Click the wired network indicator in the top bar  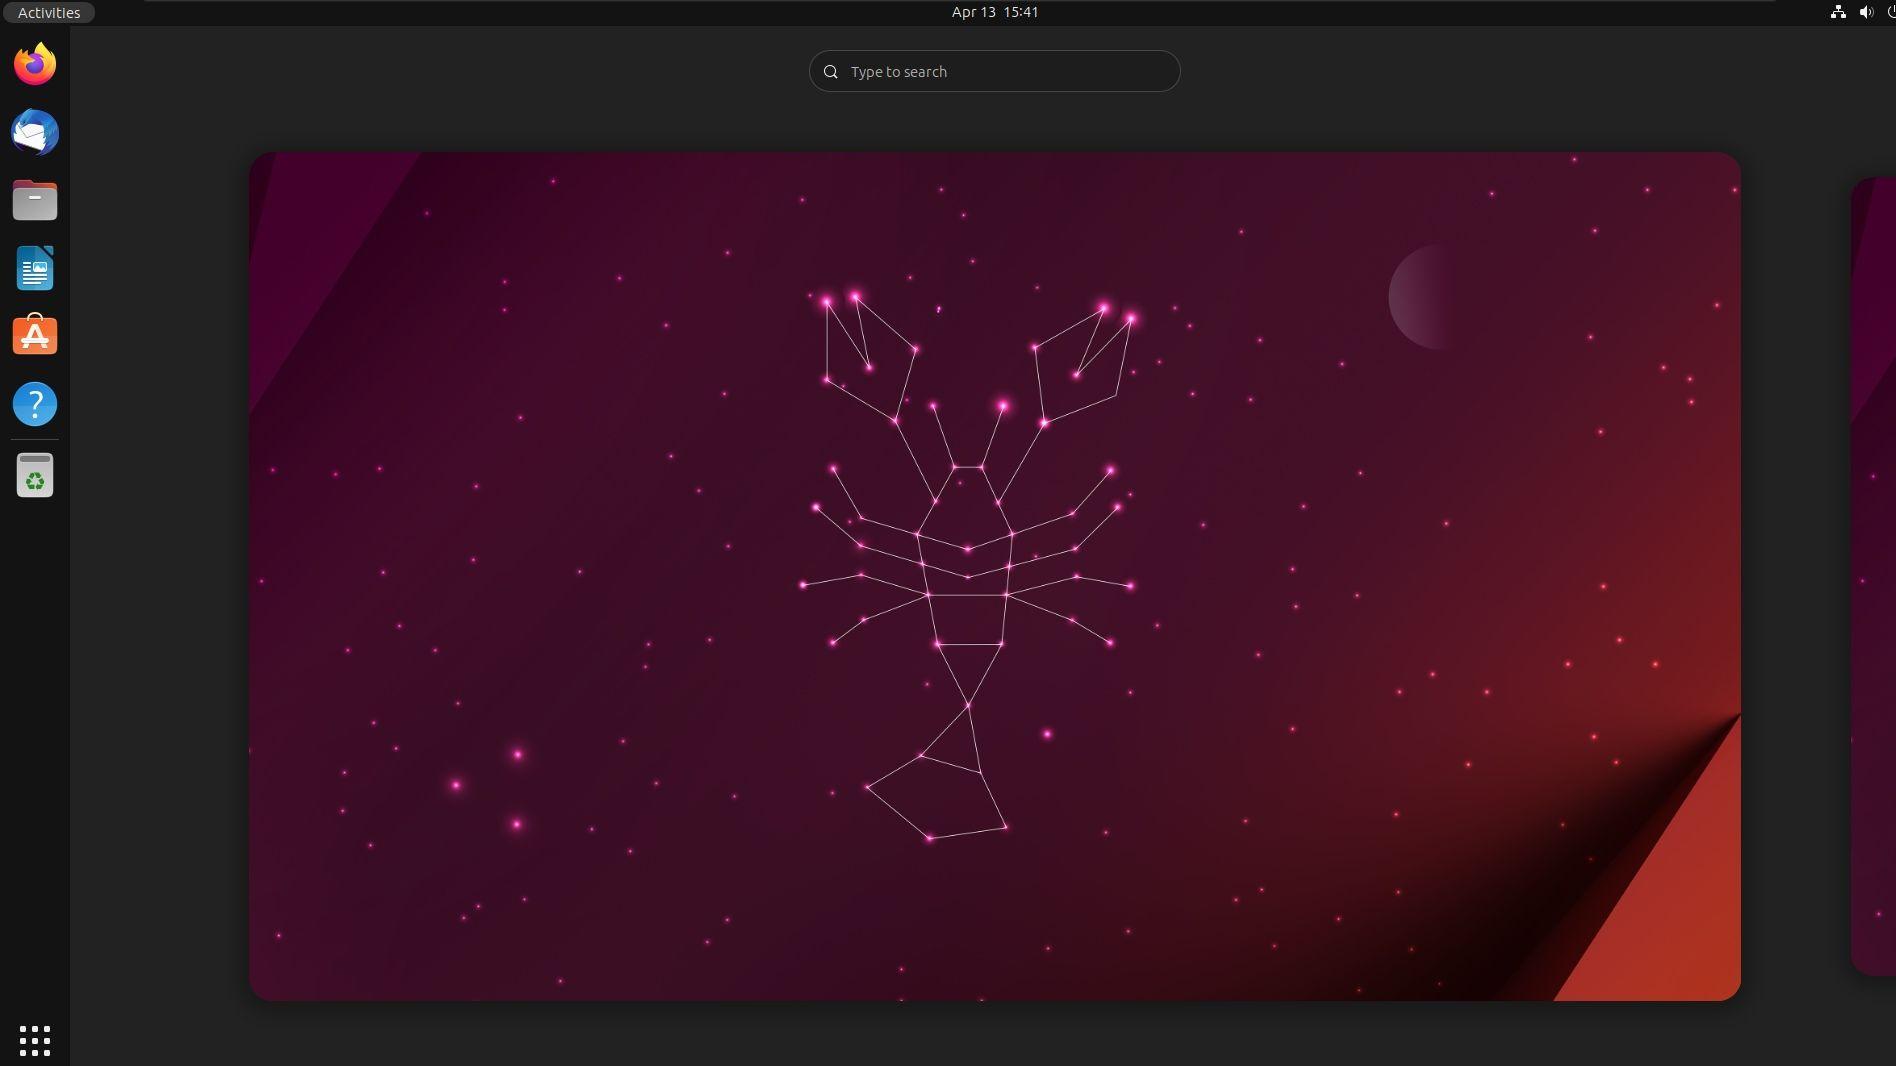pyautogui.click(x=1838, y=12)
